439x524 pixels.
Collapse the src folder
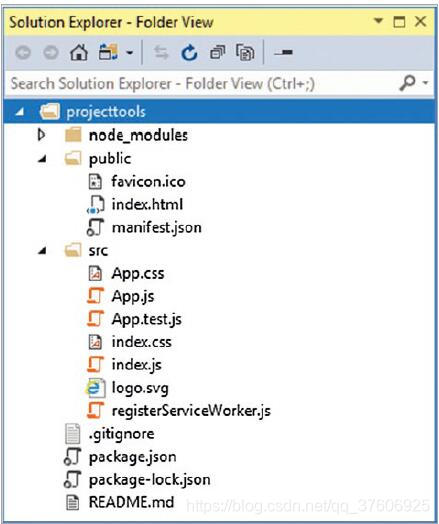pos(42,250)
